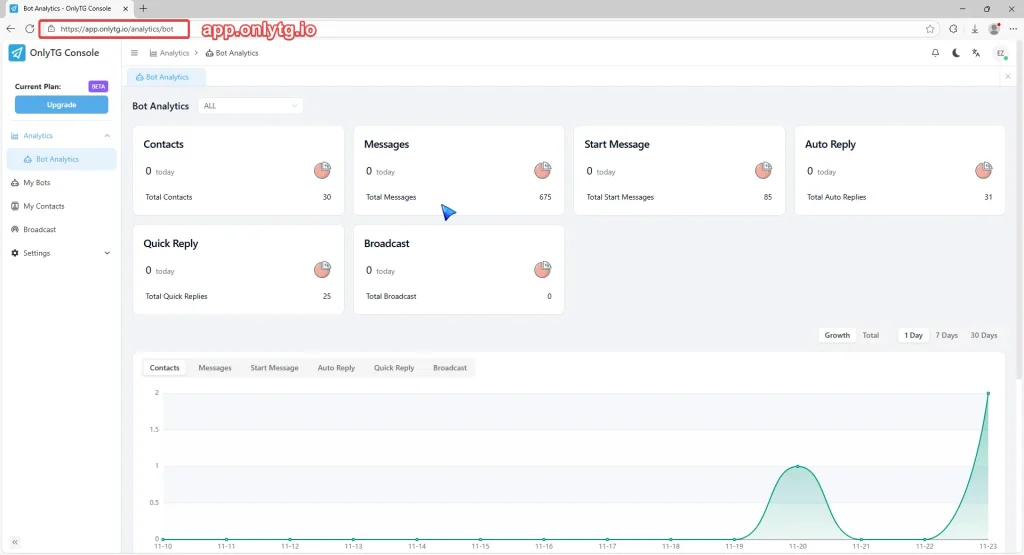The height and width of the screenshot is (555, 1024).
Task: Open My Bots in the sidebar
Action: [x=61, y=183]
